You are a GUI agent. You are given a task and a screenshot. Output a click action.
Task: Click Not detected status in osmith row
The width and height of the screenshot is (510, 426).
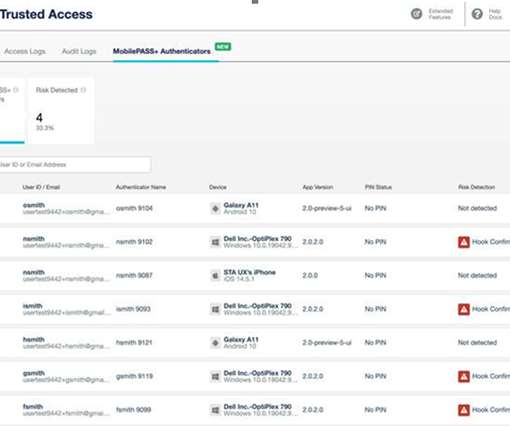(477, 208)
